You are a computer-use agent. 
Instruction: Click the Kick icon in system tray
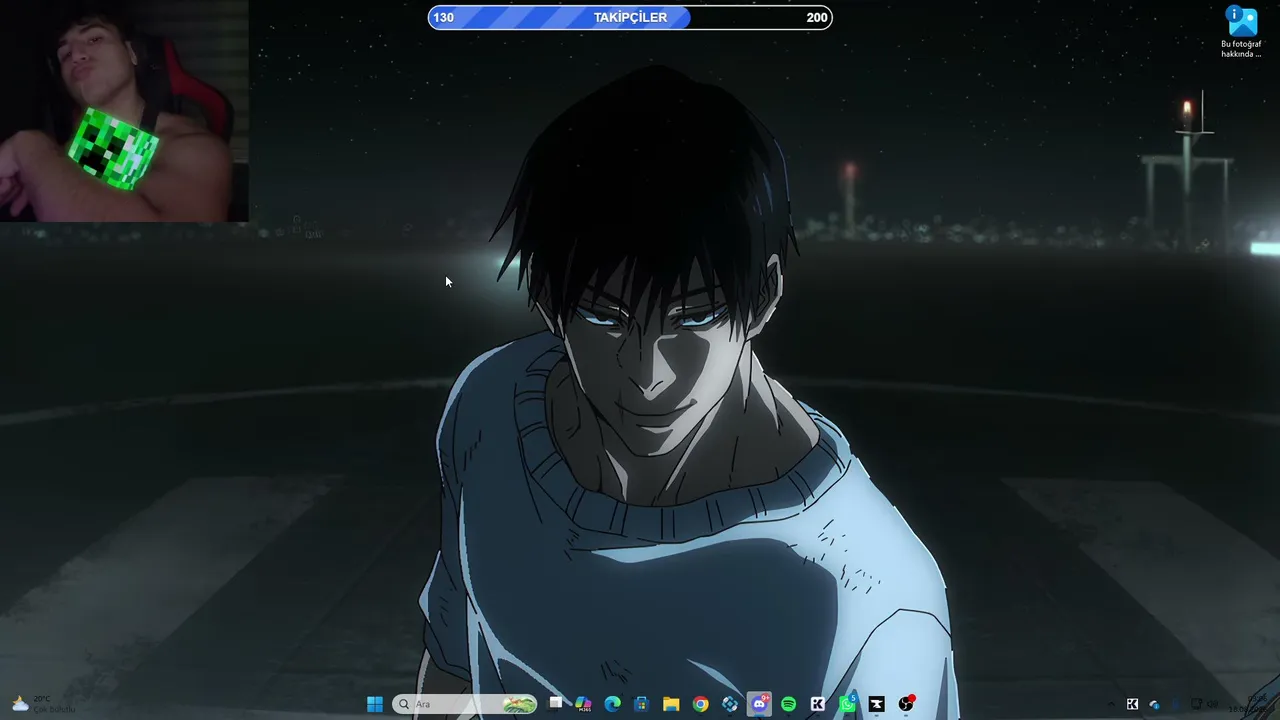pyautogui.click(x=1132, y=704)
